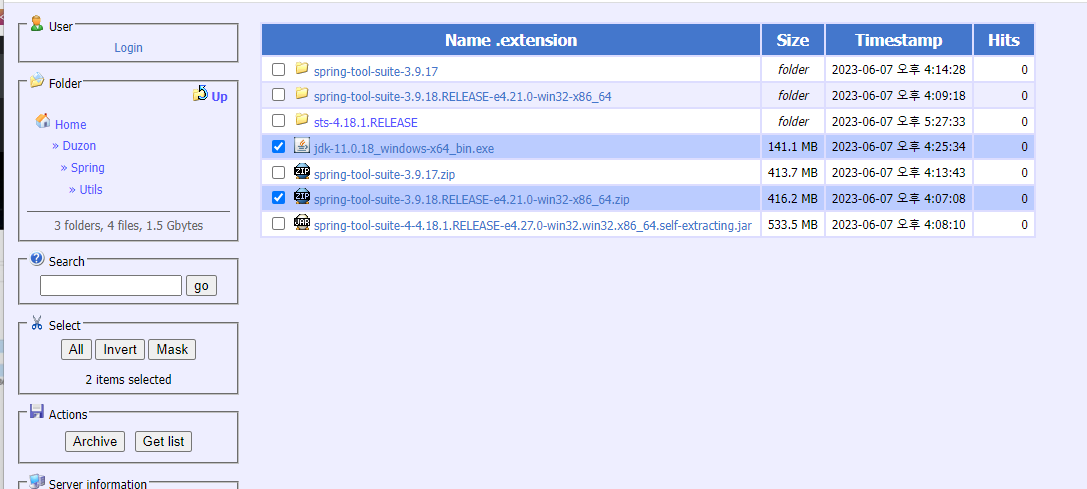Click the ZIP icon of spring-tool-suite-3.9.18.RELEASE zip file
The image size is (1087, 489).
[302, 196]
